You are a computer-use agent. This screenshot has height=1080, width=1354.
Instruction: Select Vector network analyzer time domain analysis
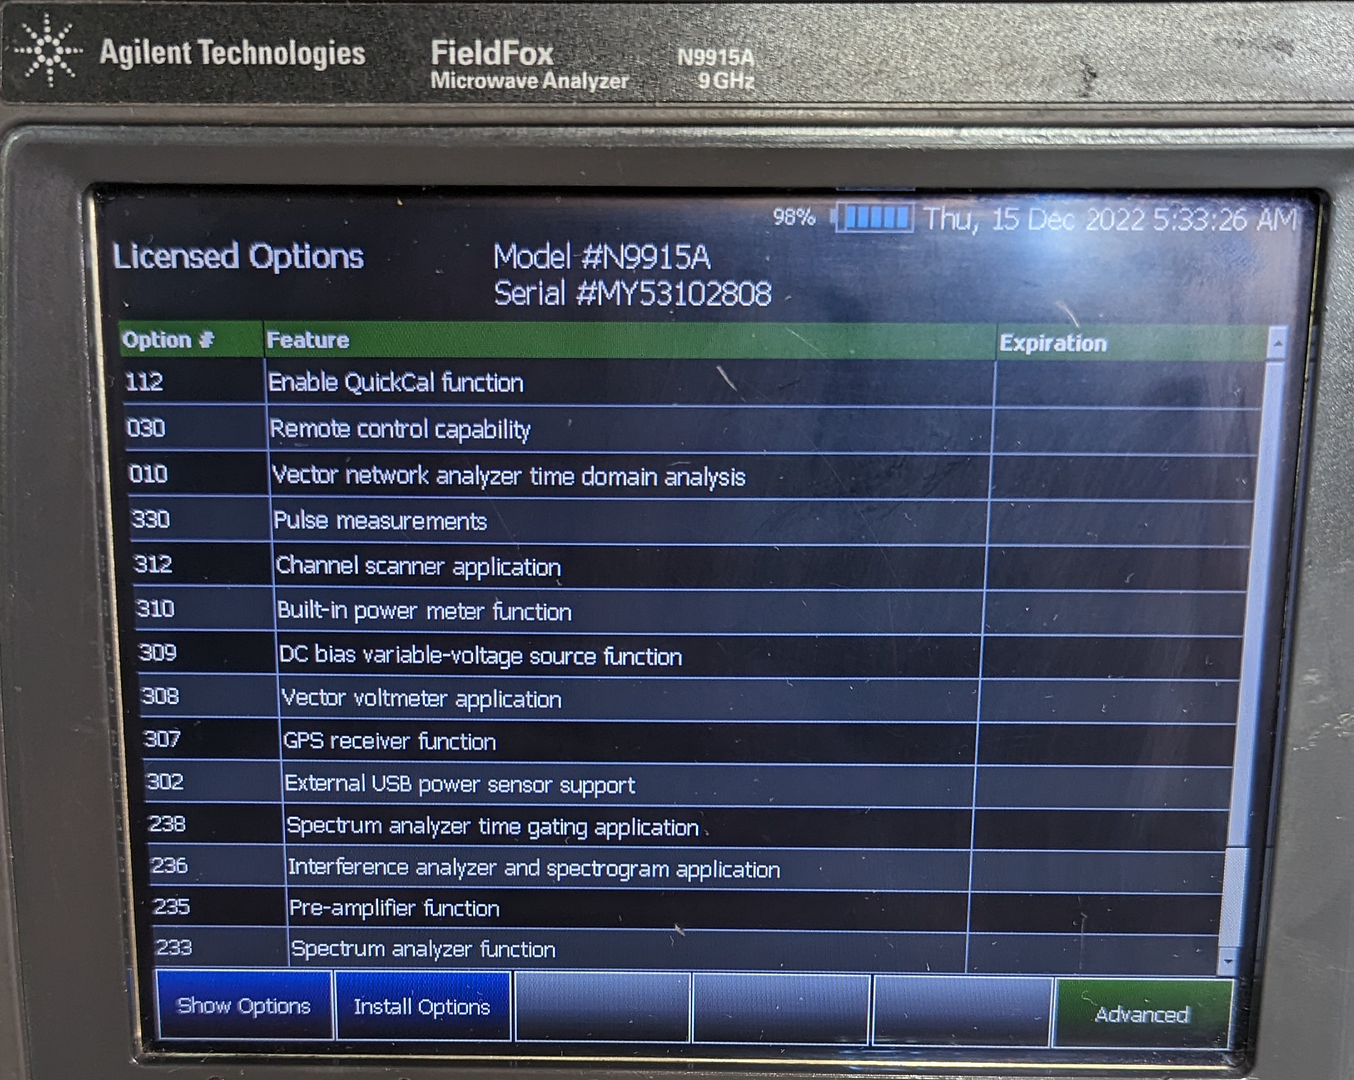[x=509, y=476]
